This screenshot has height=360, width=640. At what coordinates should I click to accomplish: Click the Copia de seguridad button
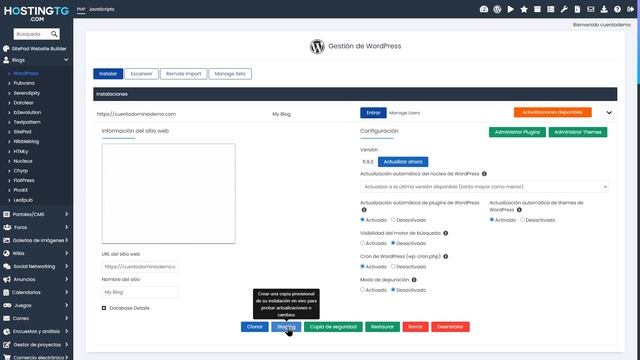pyautogui.click(x=333, y=327)
